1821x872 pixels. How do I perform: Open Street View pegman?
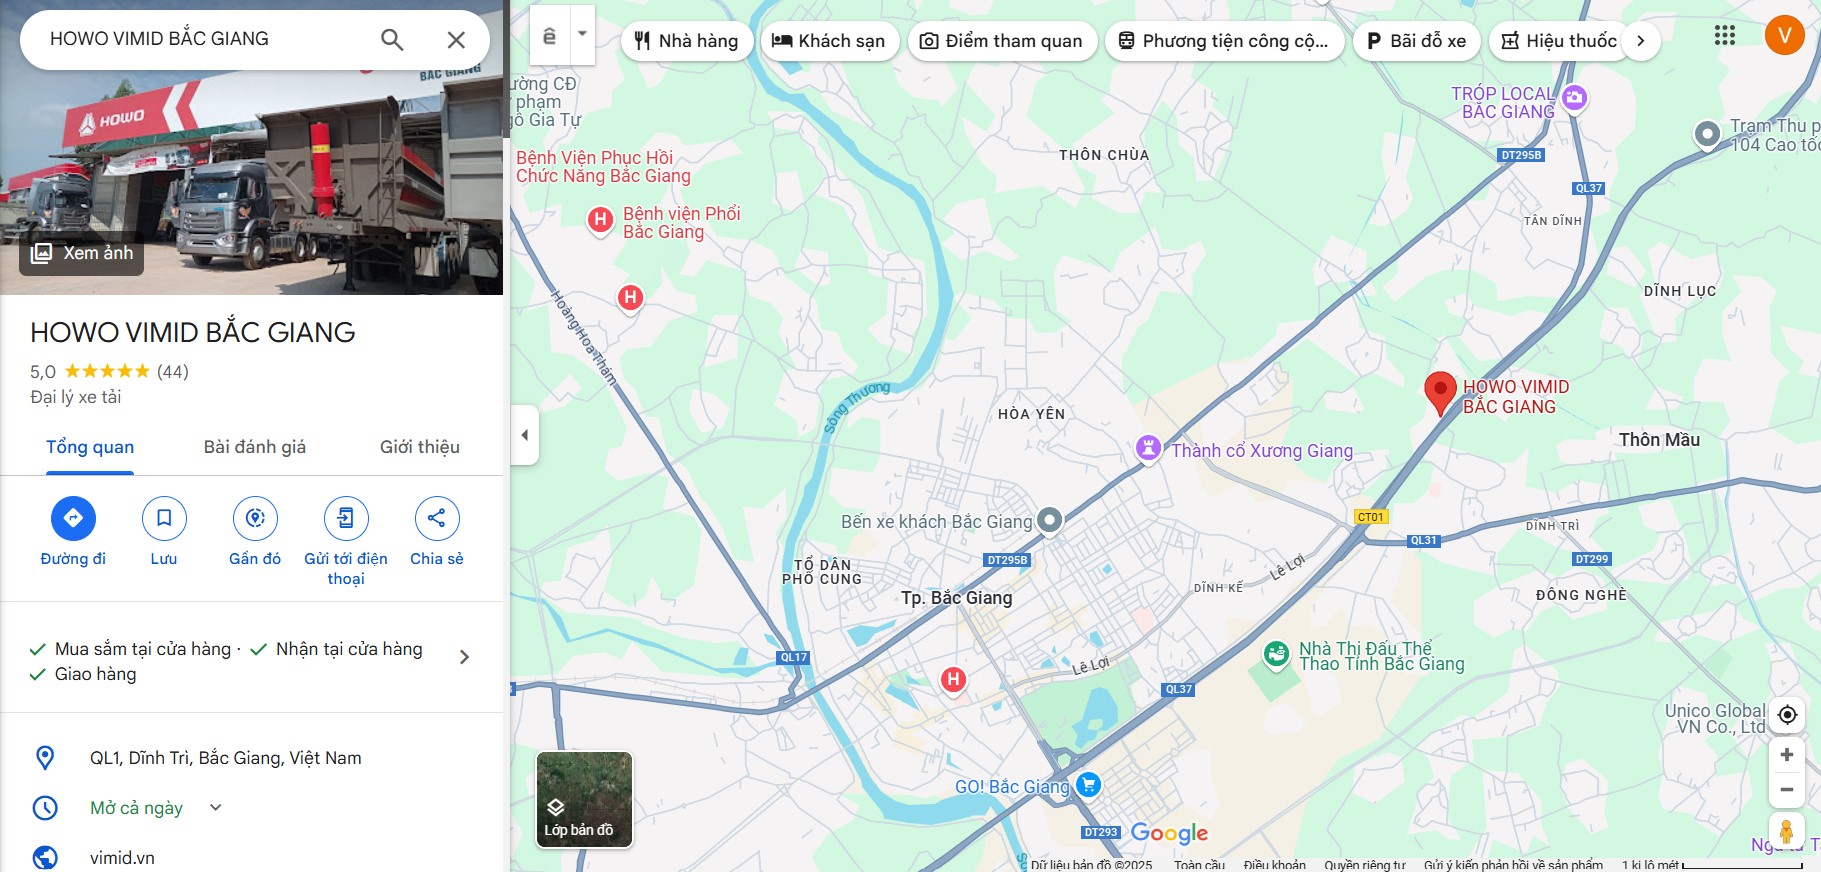click(1786, 832)
